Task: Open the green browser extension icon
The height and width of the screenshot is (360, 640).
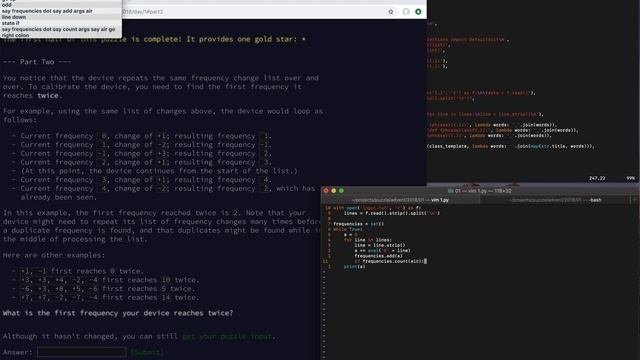Action: point(418,12)
